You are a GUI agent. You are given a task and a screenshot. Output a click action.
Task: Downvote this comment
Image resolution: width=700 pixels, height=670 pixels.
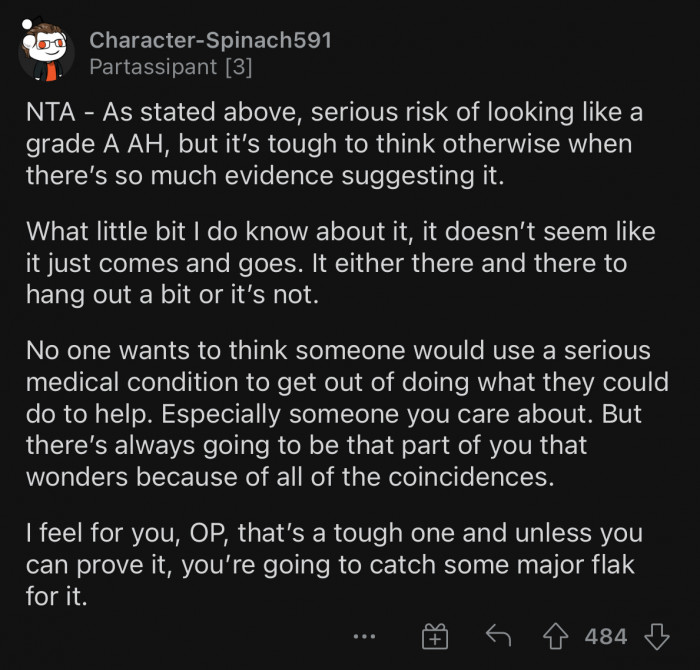(x=656, y=636)
